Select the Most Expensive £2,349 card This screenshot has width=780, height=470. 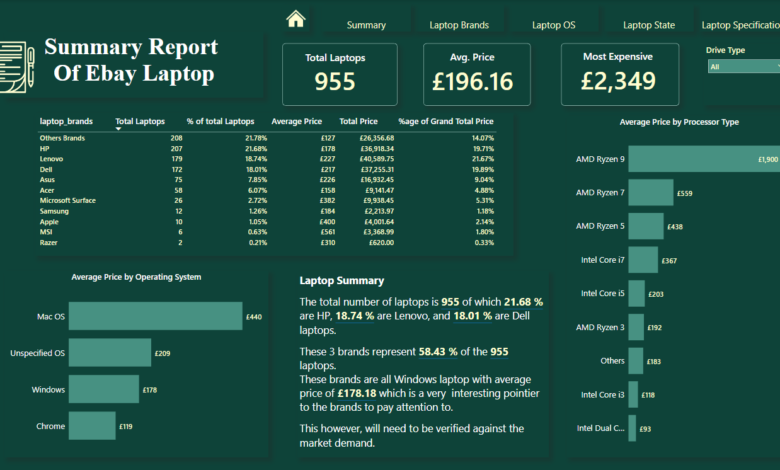click(x=620, y=74)
